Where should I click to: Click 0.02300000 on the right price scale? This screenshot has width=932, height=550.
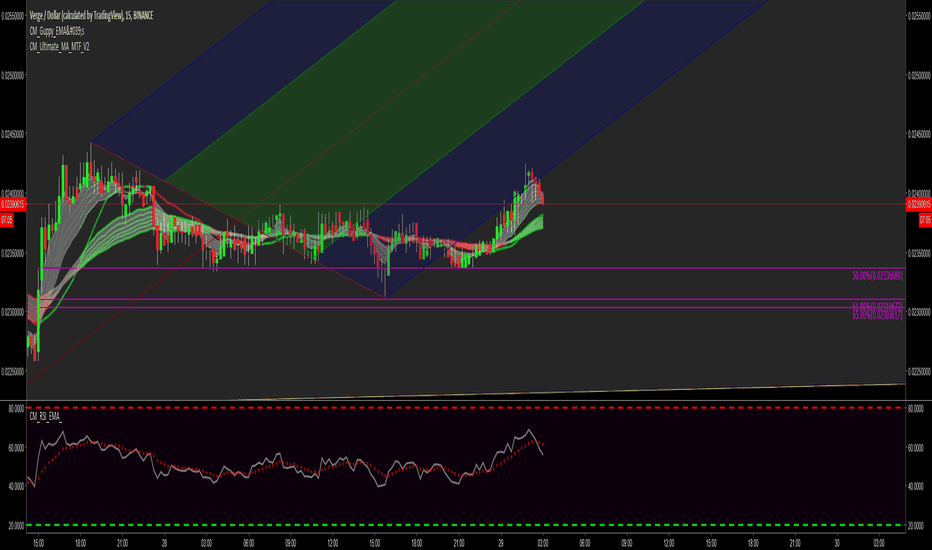920,312
